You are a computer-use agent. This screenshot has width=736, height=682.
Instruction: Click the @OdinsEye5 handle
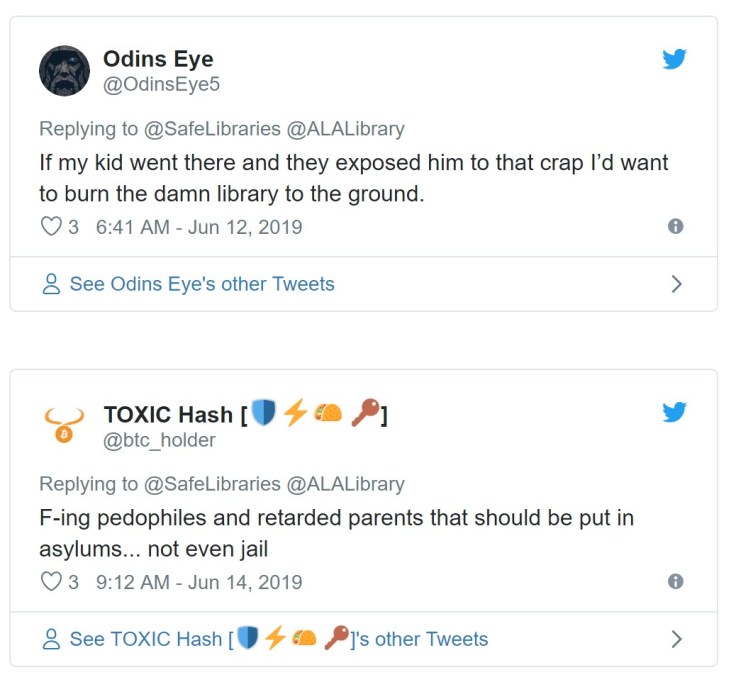coord(161,85)
